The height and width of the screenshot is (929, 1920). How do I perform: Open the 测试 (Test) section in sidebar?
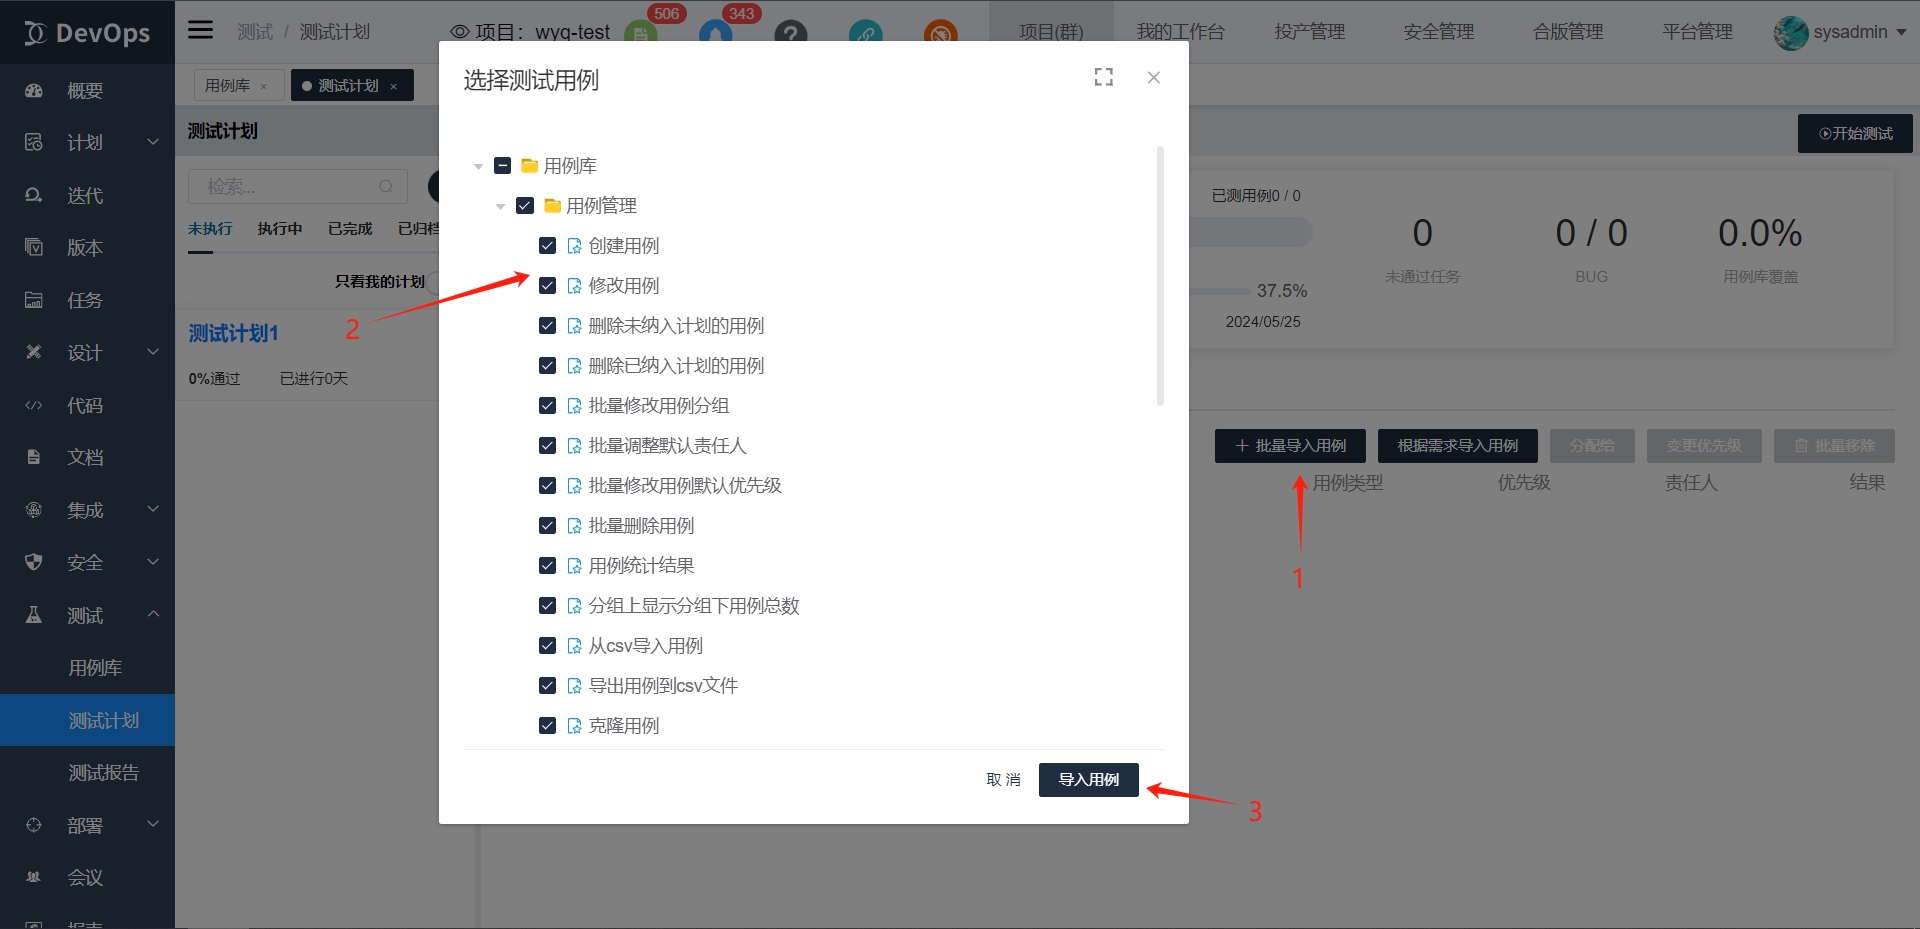(84, 614)
